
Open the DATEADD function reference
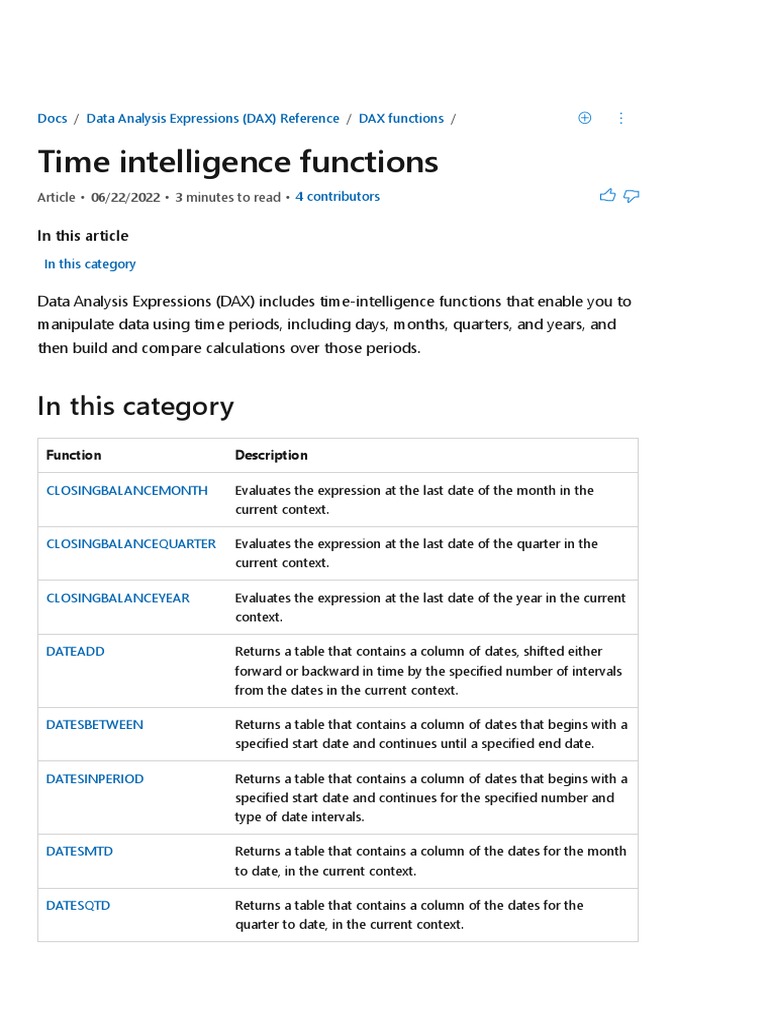[x=76, y=651]
